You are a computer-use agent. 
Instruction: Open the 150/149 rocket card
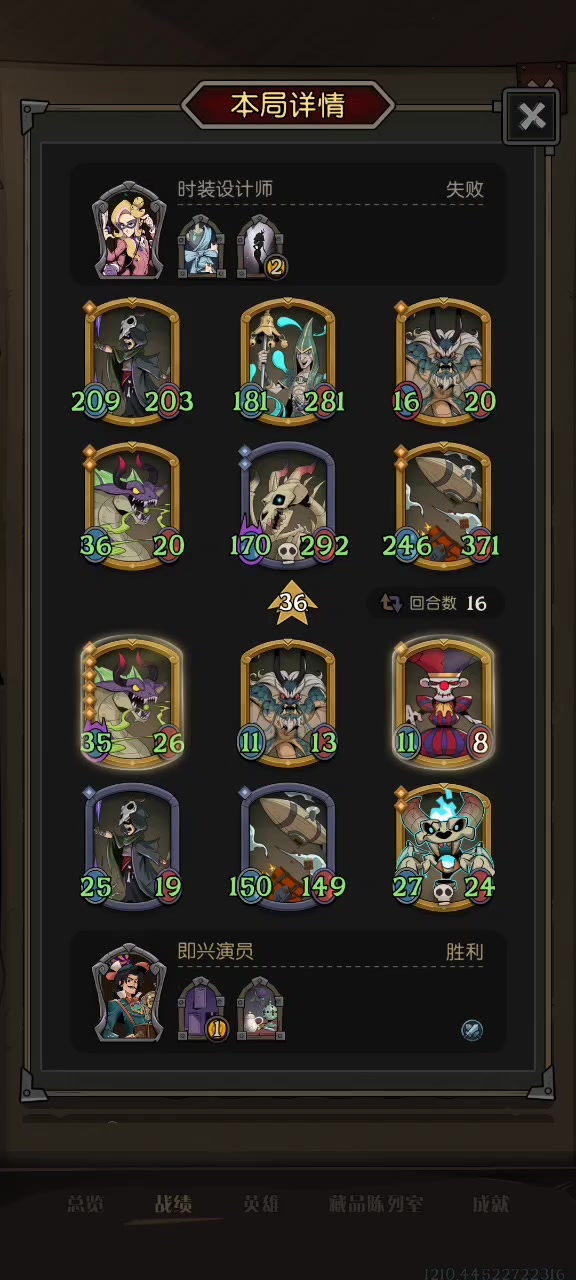point(288,847)
